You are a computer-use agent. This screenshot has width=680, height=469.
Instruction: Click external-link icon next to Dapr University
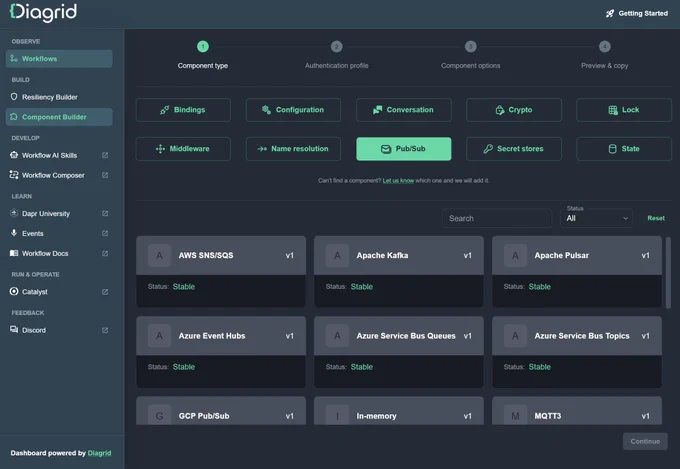(x=105, y=213)
